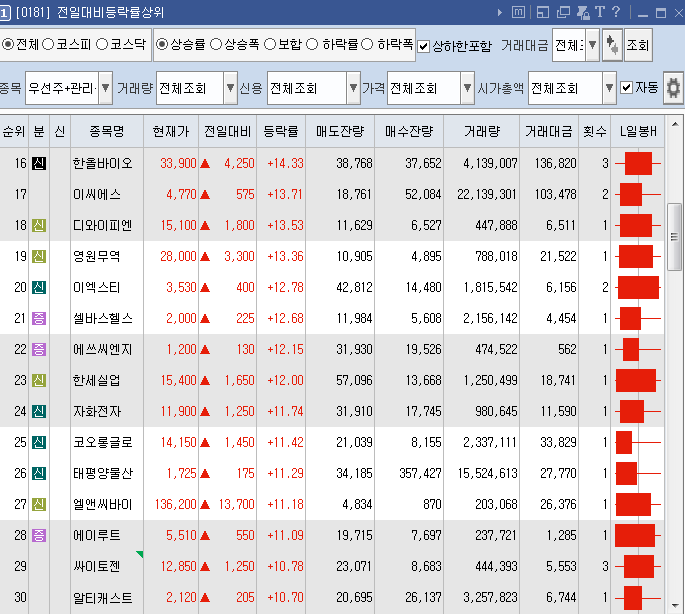
Task: Open the 거래량 전체조회 dropdown
Action: click(x=230, y=88)
